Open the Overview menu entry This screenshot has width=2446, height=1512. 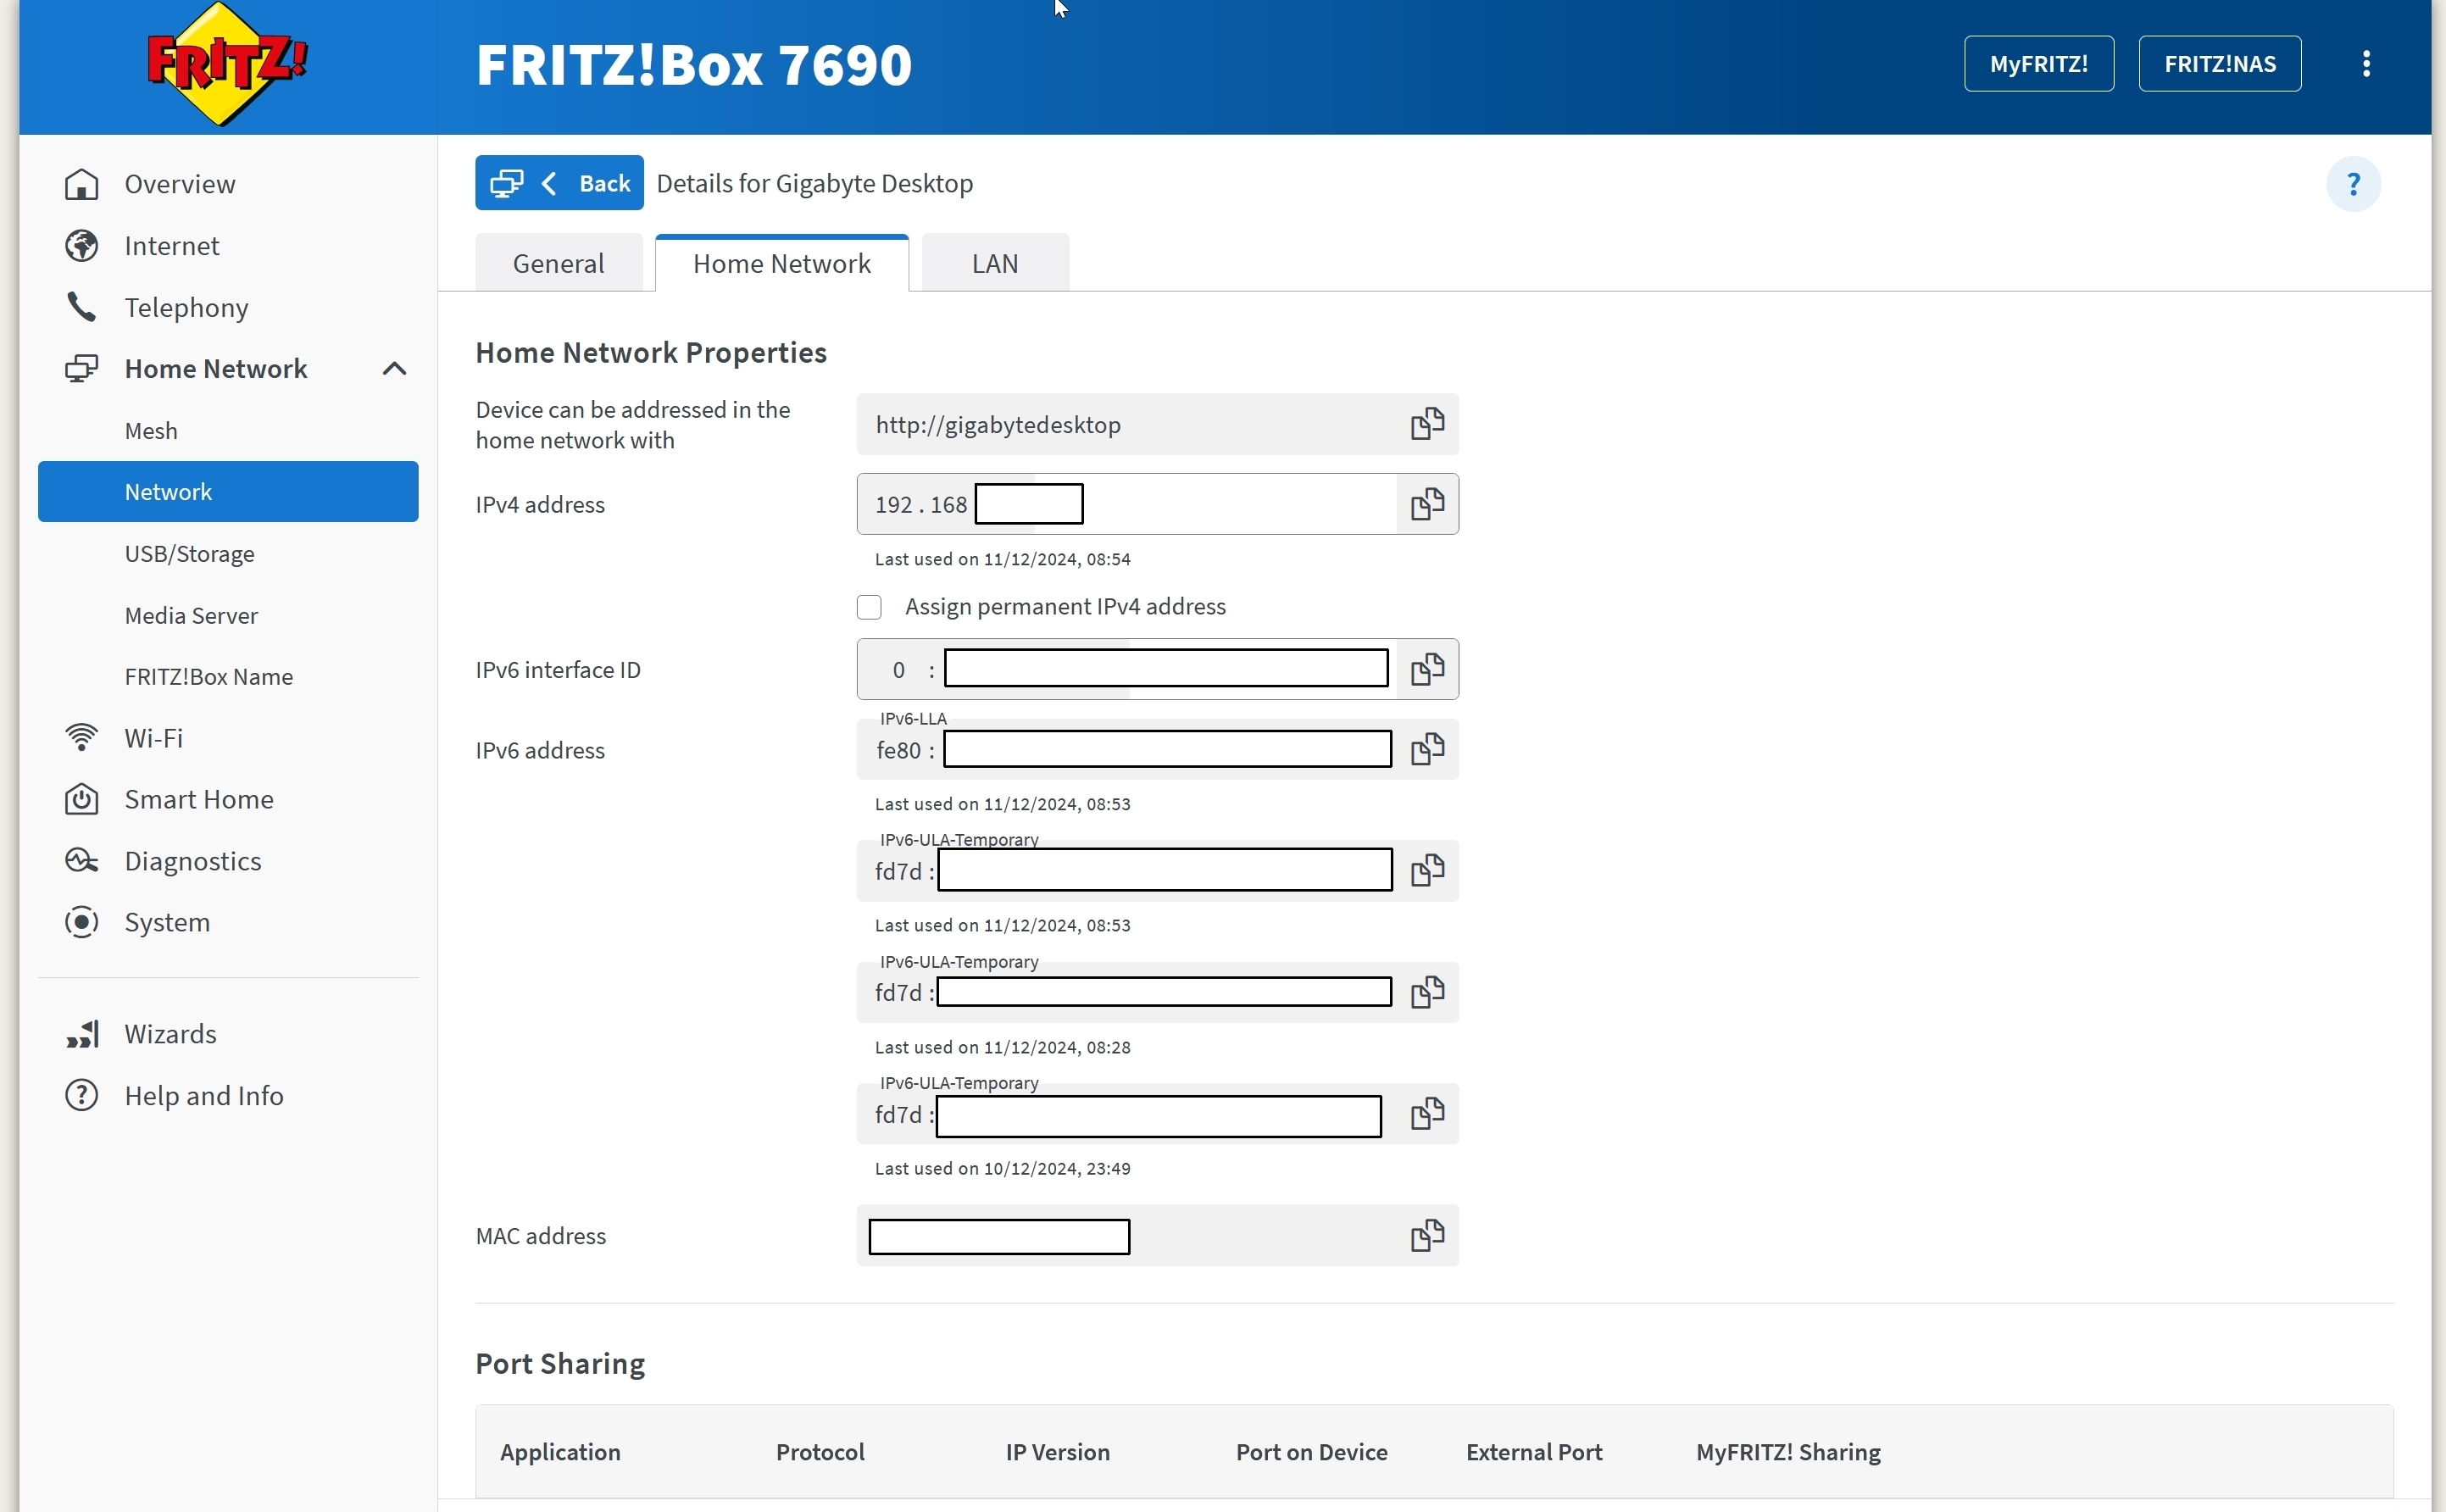coord(180,184)
